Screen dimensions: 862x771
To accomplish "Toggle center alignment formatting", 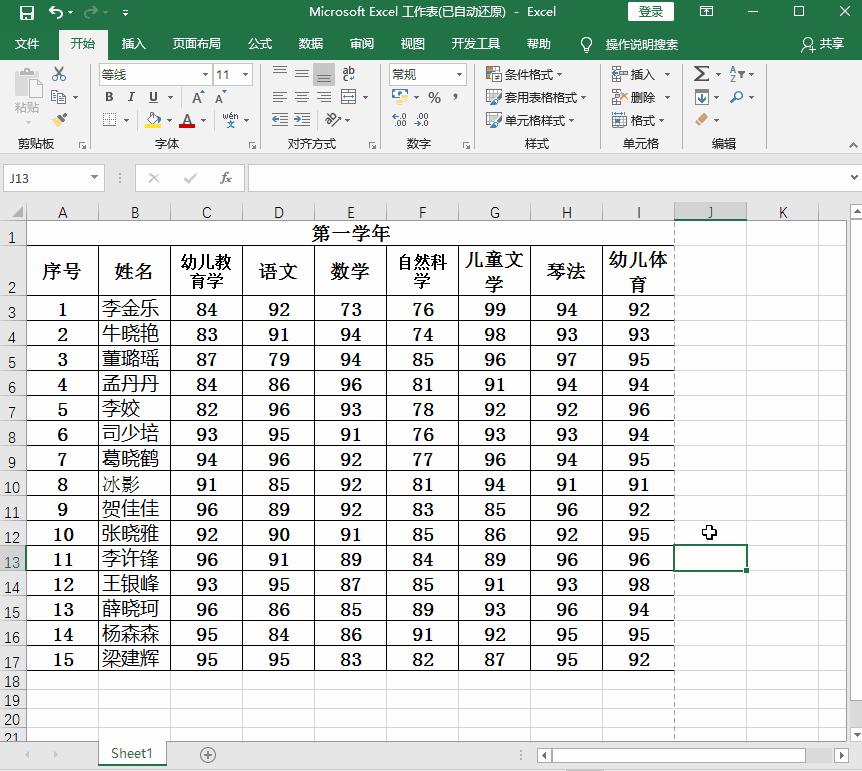I will click(301, 97).
